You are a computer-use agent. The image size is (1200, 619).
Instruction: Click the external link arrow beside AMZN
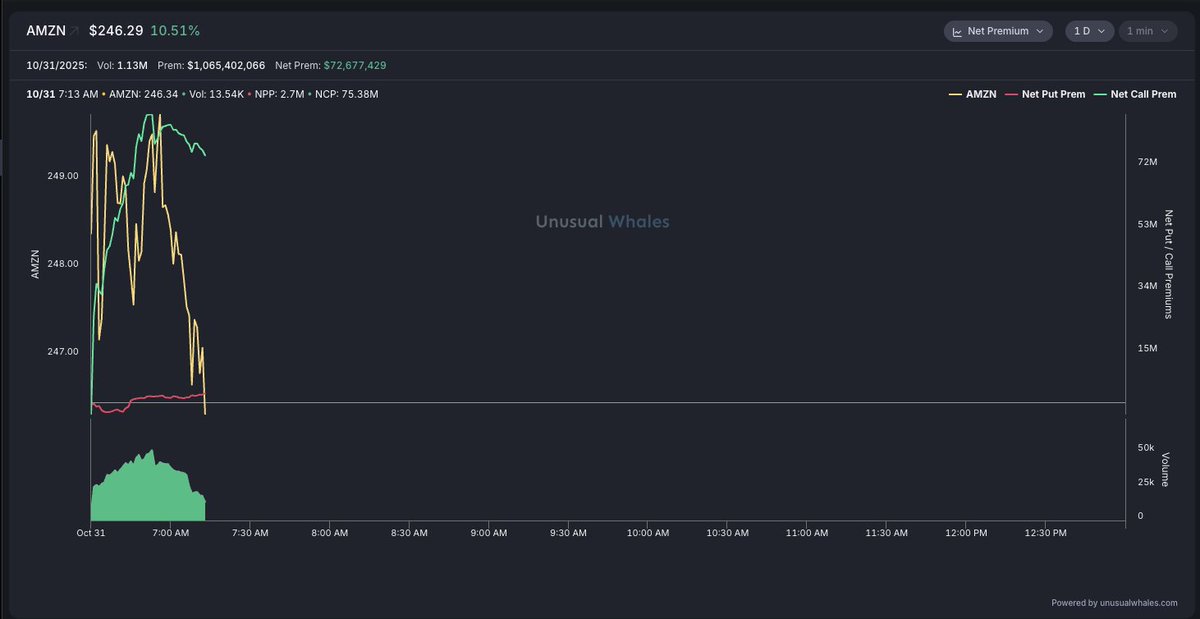pos(74,31)
